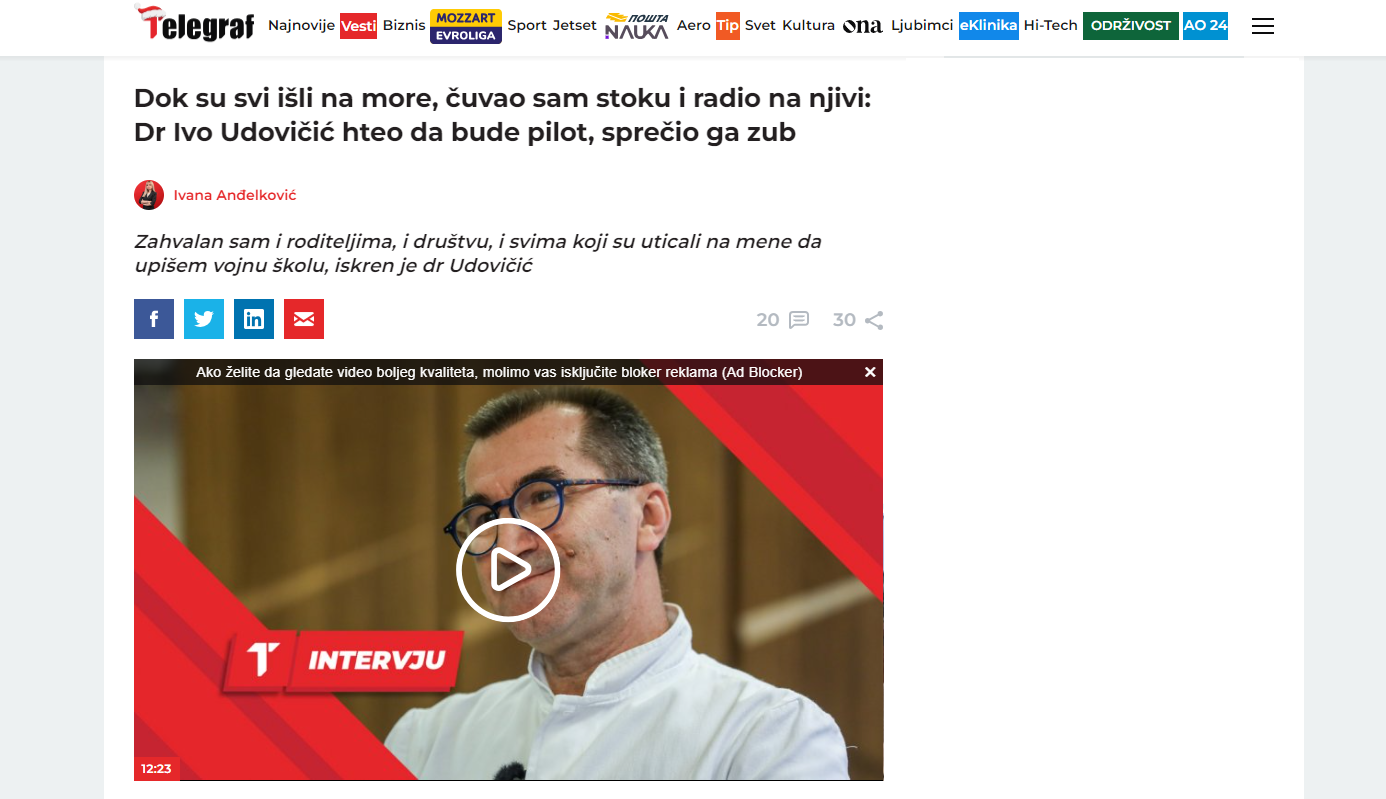Play the Intervju video
This screenshot has height=799, width=1386.
[508, 570]
